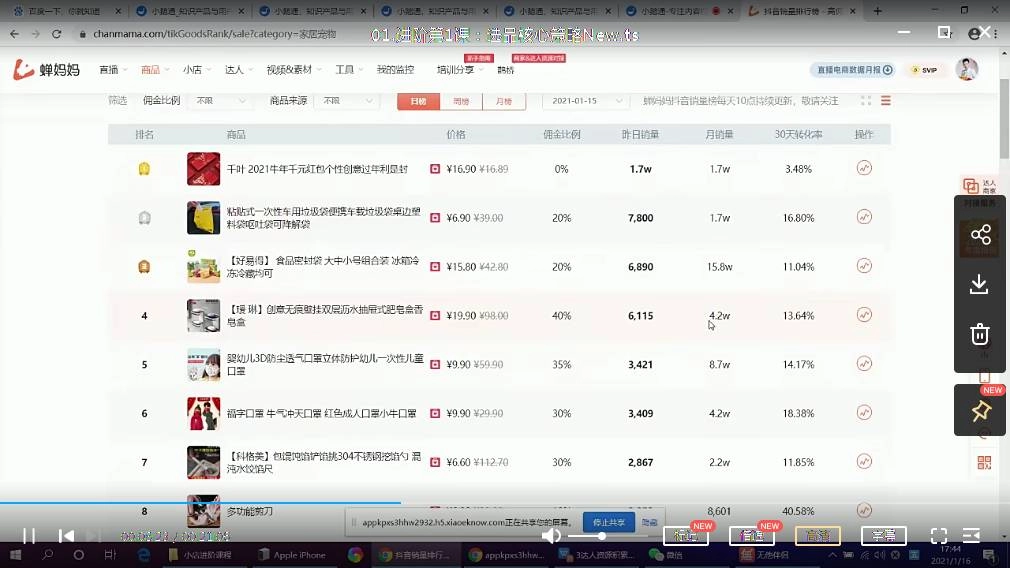The image size is (1010, 568).
Task: Click the 好易得 食品密封袋 product thumbnail
Action: (204, 267)
